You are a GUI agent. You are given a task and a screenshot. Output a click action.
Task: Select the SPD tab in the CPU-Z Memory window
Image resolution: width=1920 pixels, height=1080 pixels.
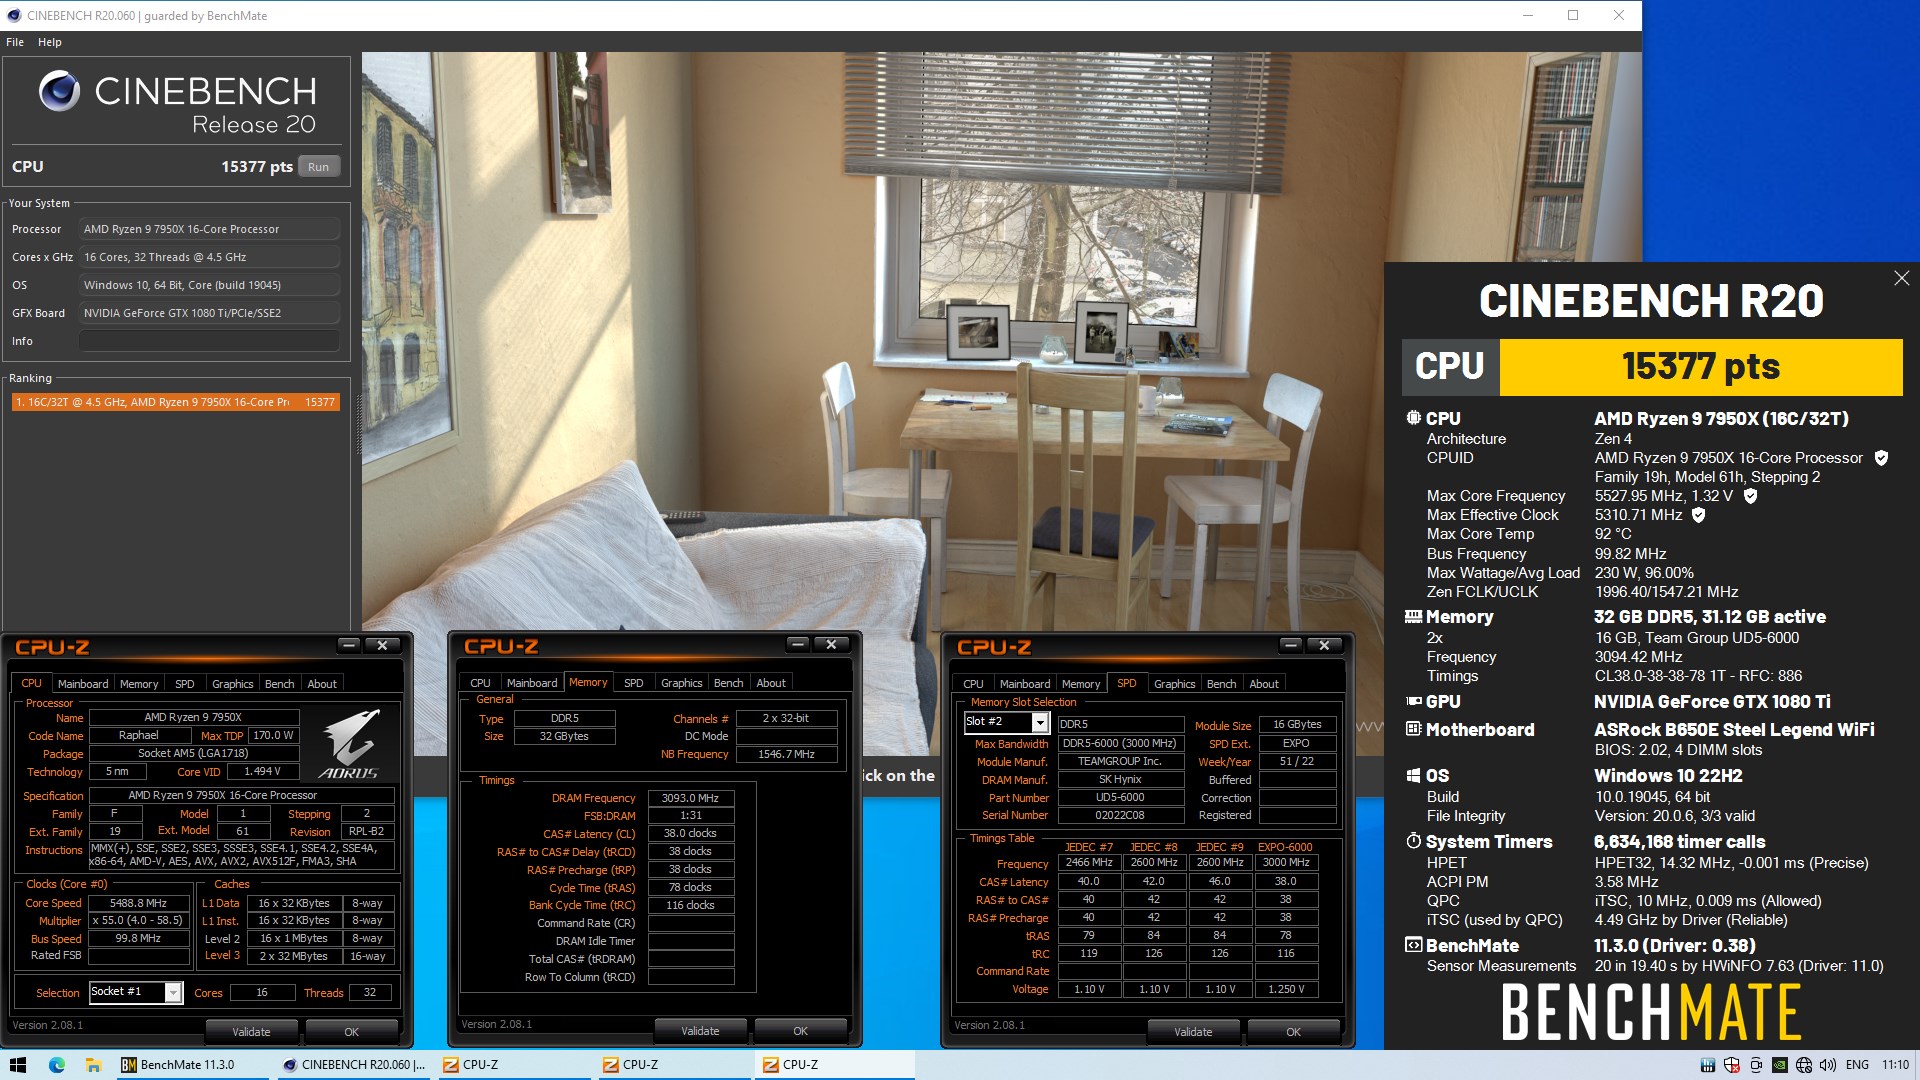click(634, 683)
